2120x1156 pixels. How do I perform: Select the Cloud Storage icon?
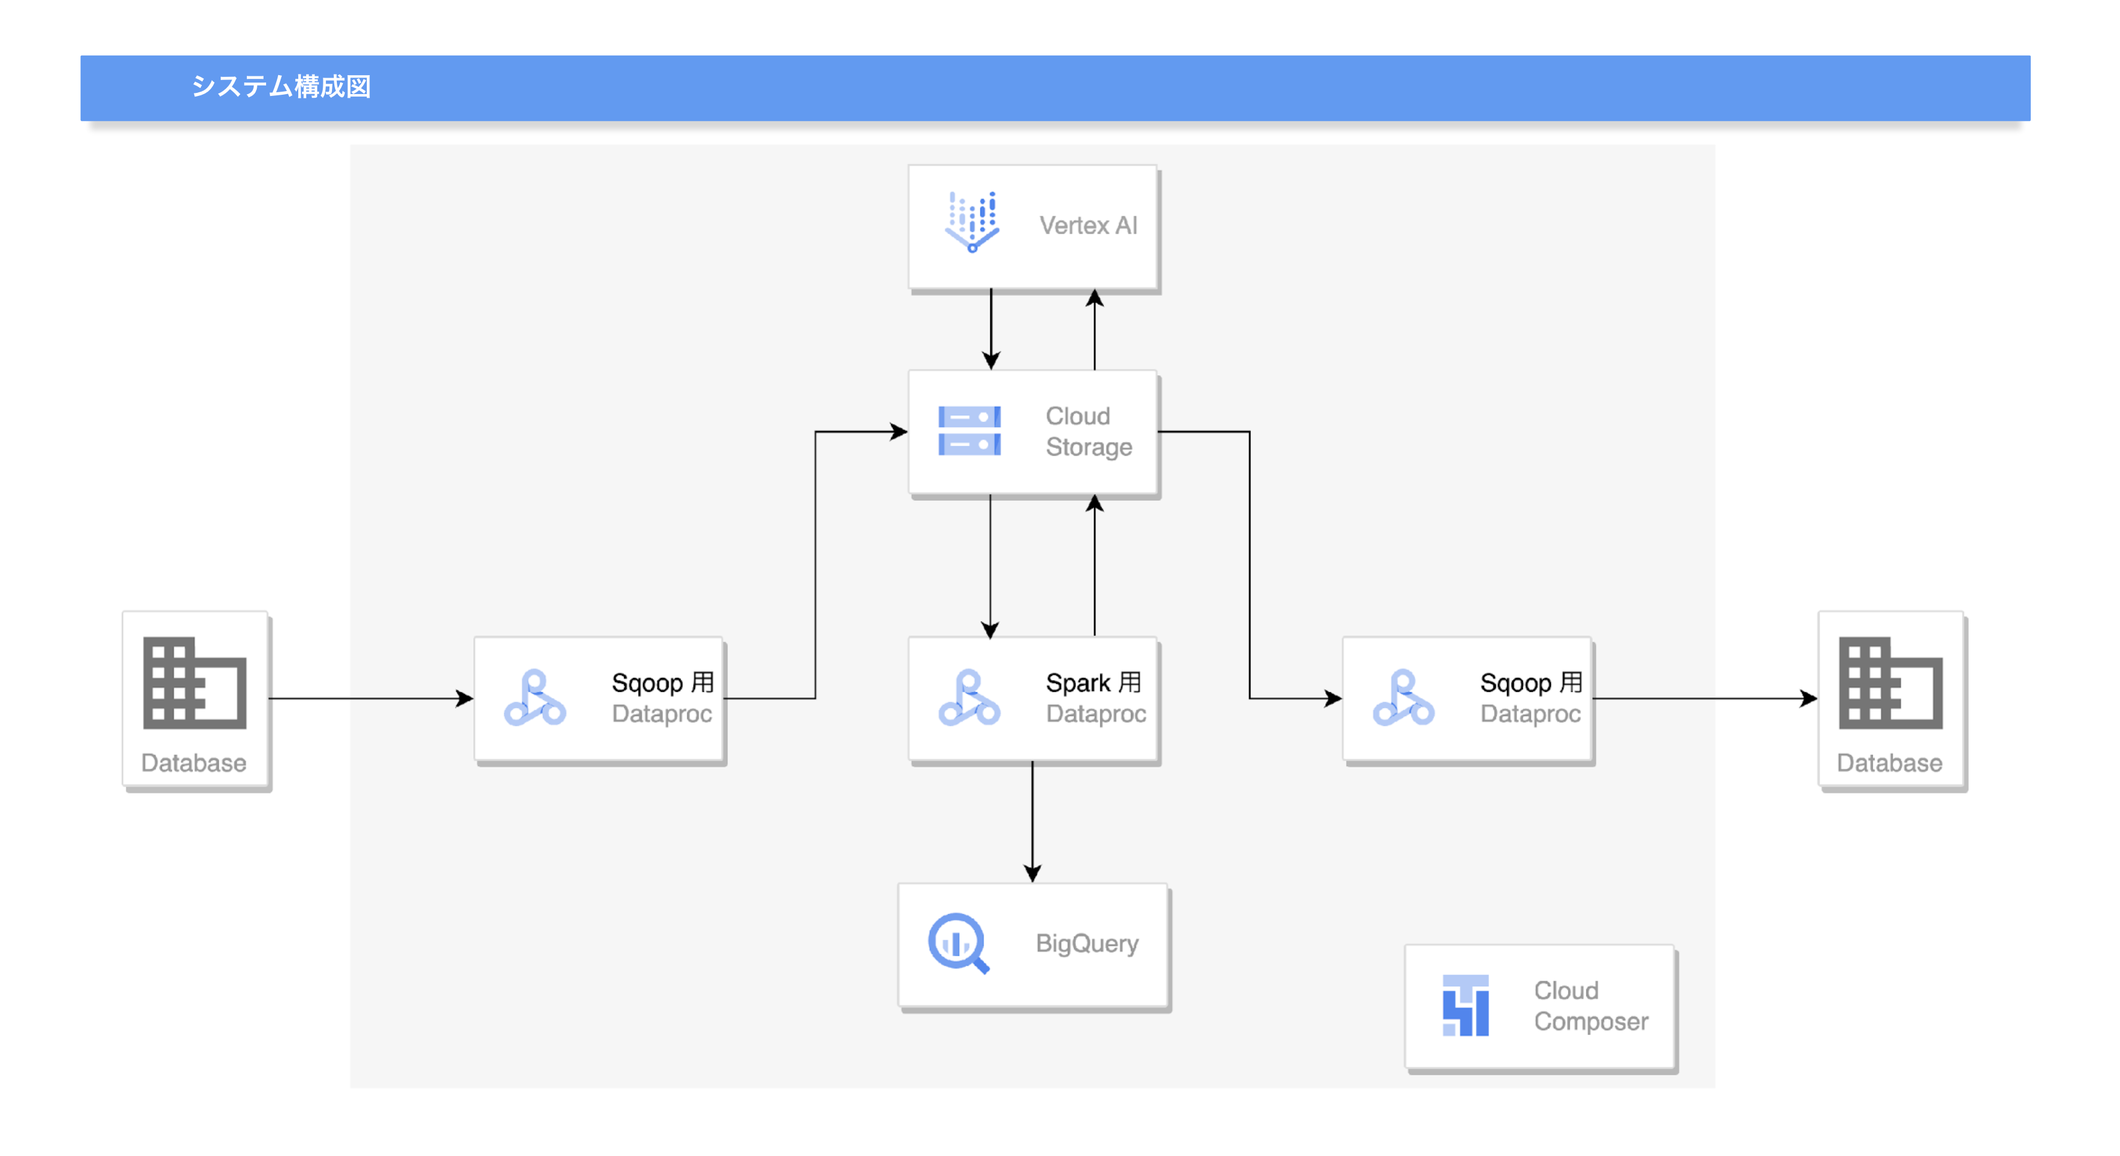969,431
